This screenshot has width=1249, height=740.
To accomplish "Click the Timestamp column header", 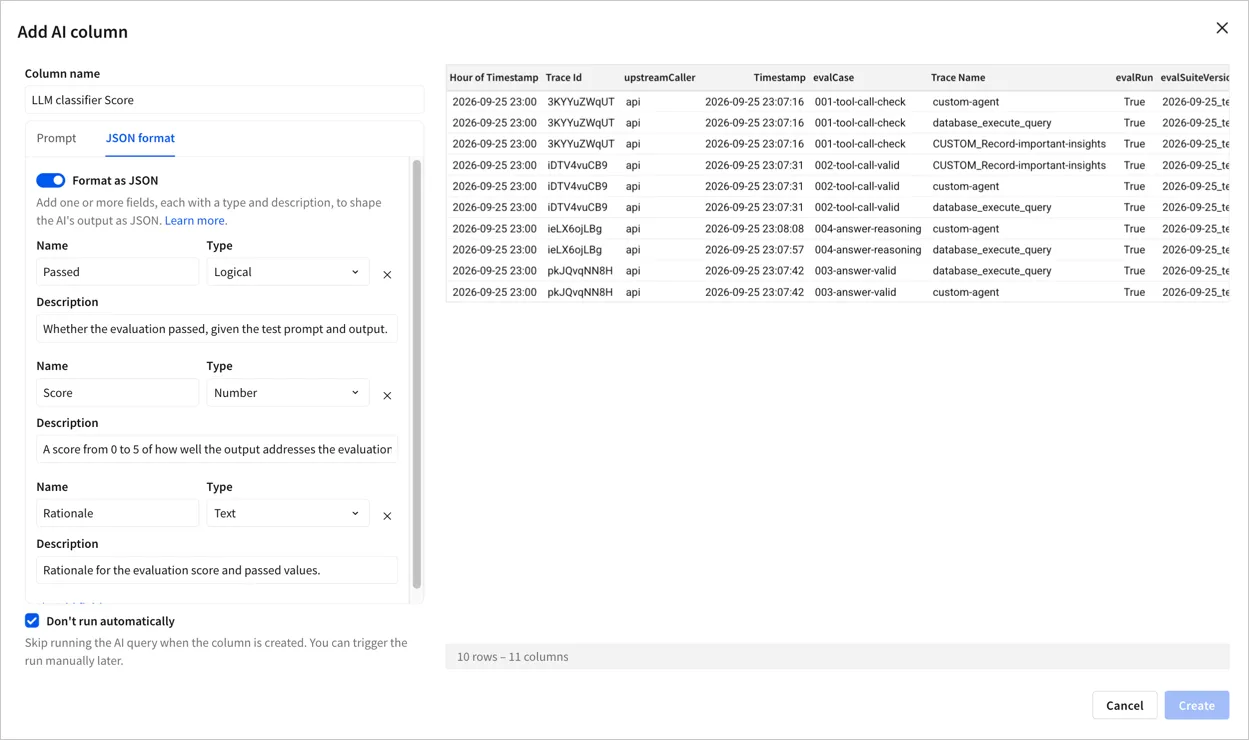I will [x=779, y=78].
